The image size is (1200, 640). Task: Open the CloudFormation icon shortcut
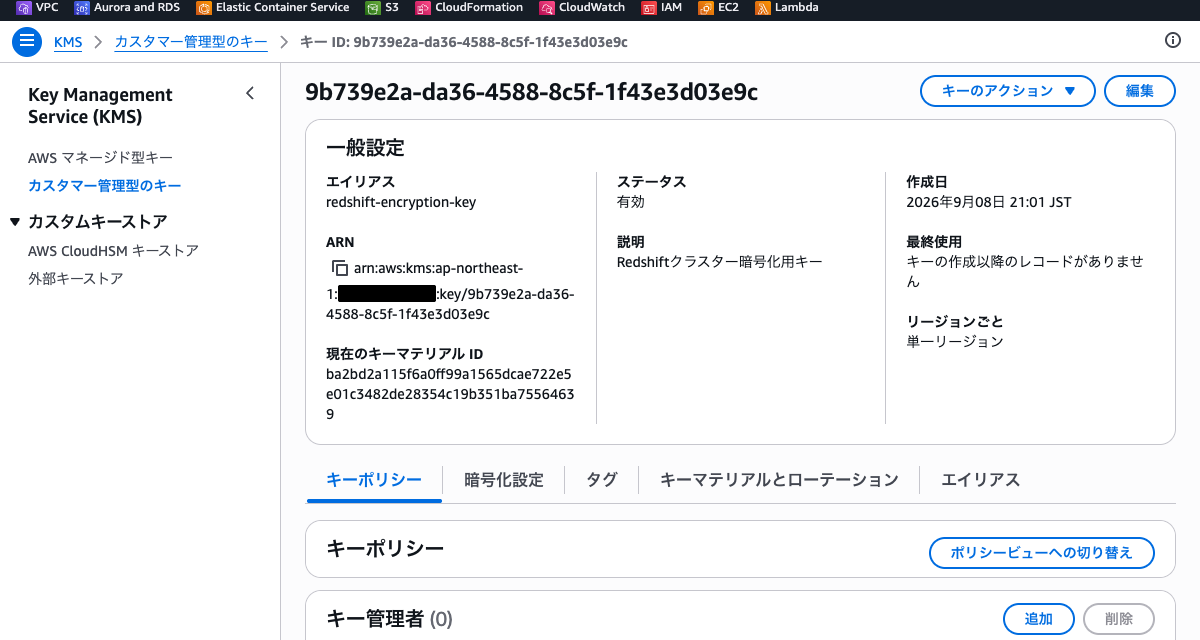[423, 8]
